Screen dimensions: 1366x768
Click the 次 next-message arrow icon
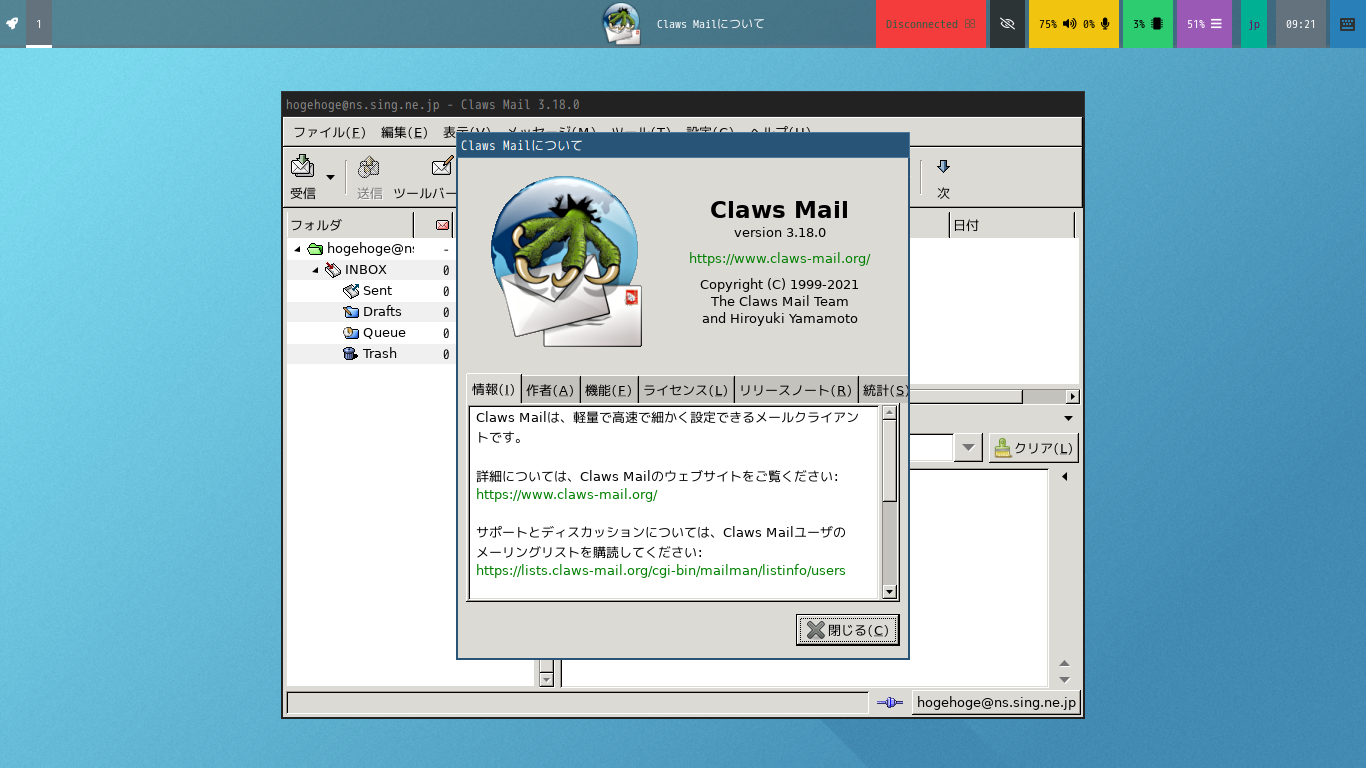pyautogui.click(x=943, y=167)
